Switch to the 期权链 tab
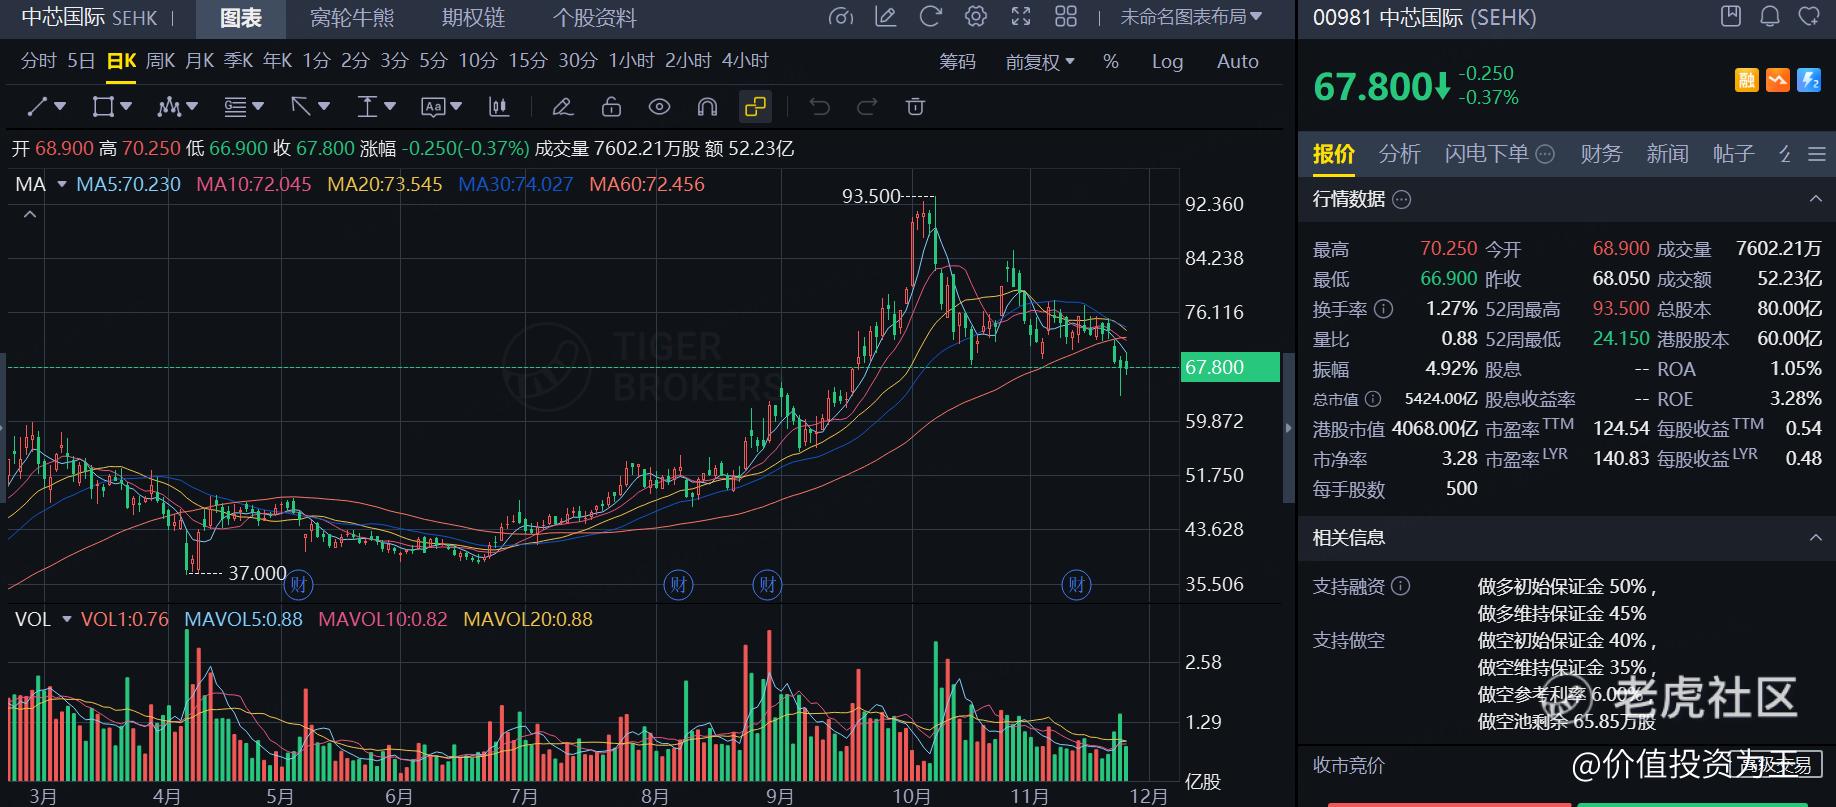 tap(473, 18)
